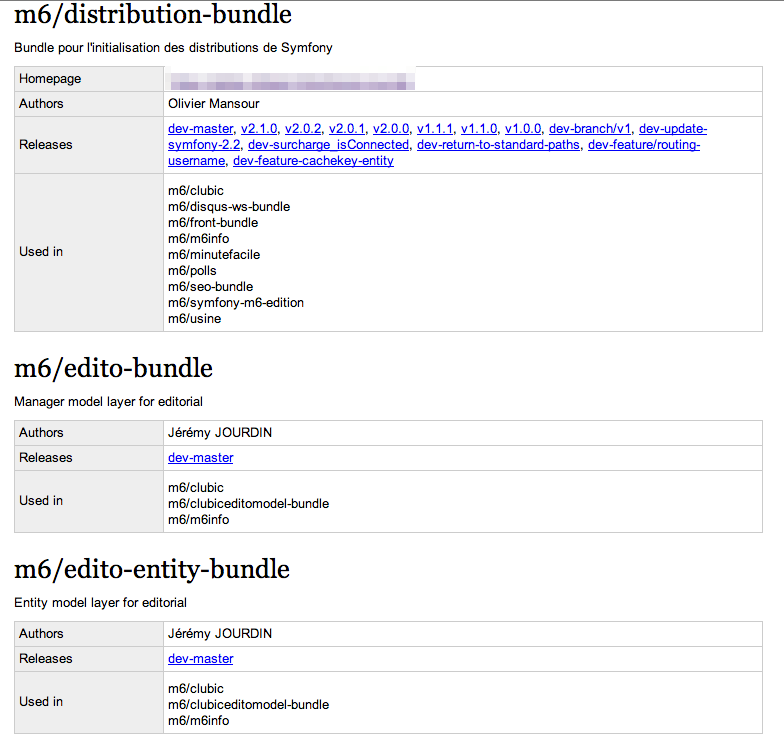Click the m6/edito-entity-bundle heading

[x=152, y=570]
